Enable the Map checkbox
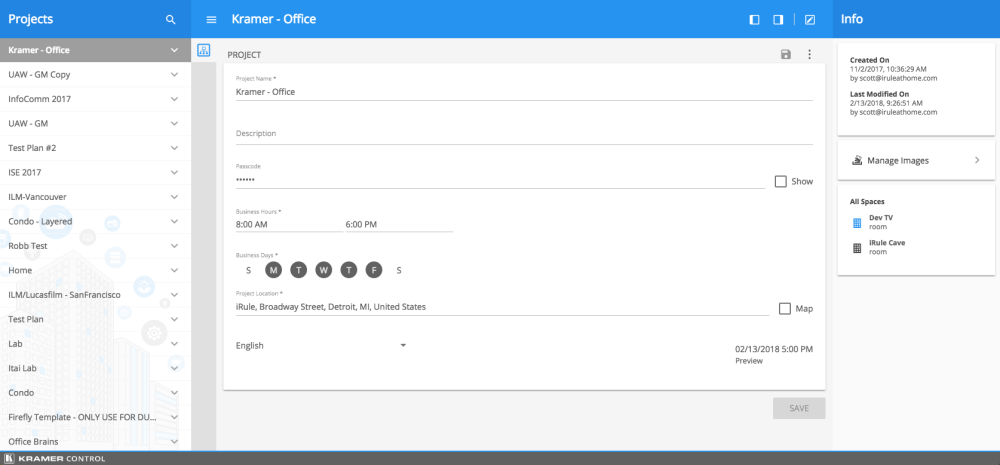 point(785,309)
